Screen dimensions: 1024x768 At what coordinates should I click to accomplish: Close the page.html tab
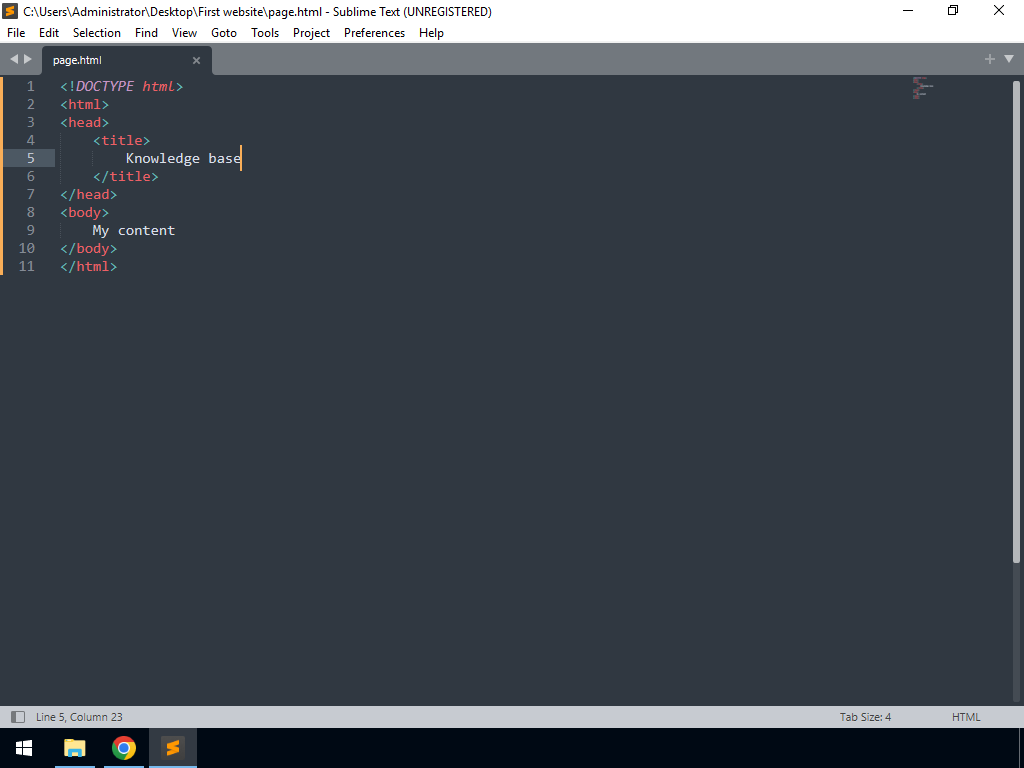point(196,60)
